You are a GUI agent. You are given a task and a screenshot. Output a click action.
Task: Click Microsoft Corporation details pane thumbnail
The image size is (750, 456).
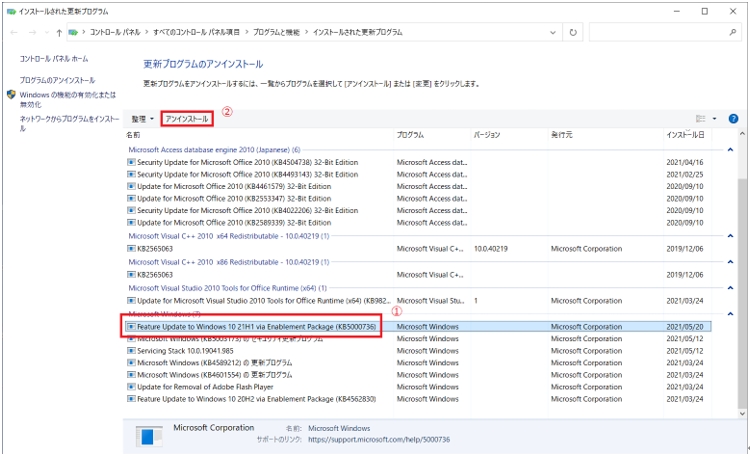(149, 436)
